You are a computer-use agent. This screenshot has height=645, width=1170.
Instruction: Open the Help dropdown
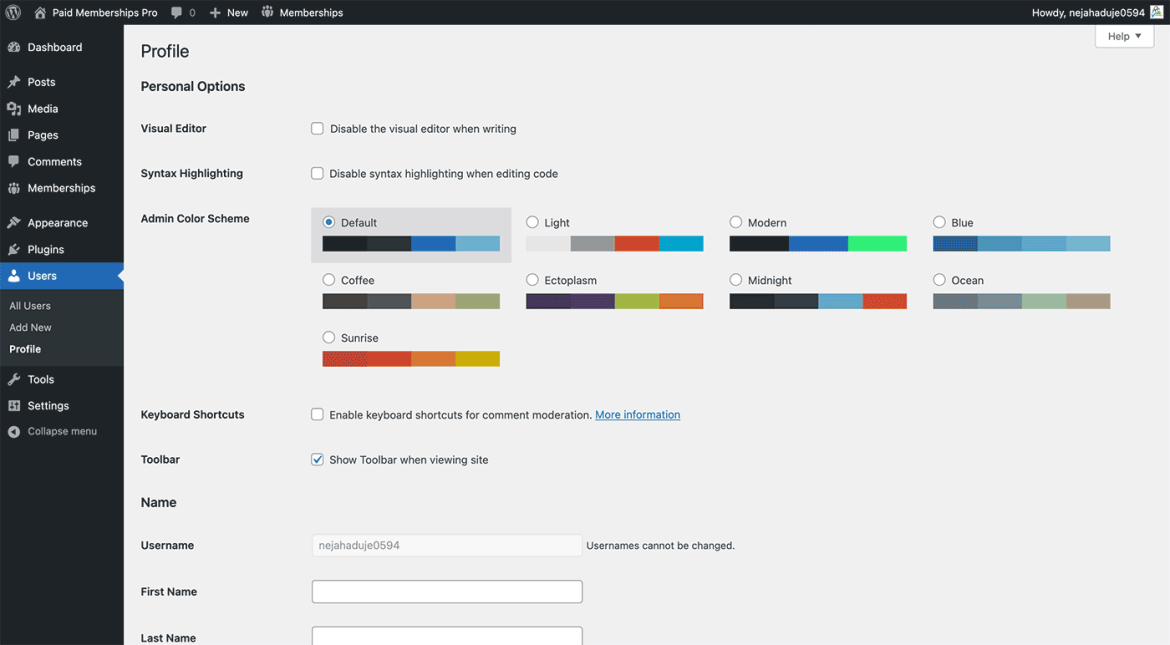1124,35
